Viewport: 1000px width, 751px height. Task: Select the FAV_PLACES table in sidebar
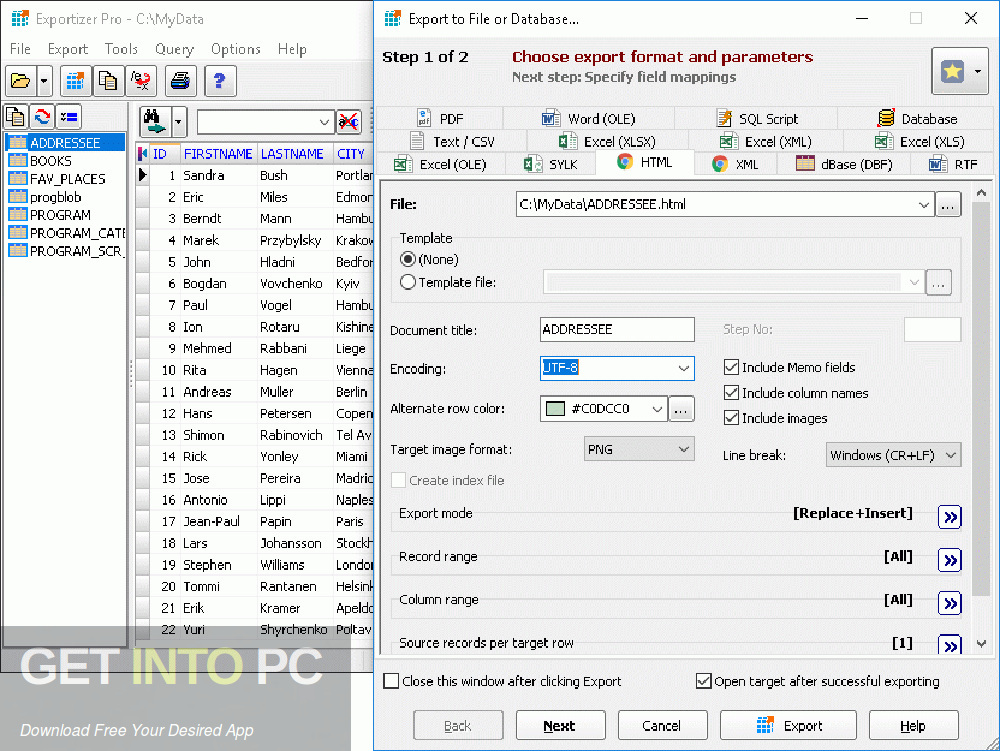click(x=67, y=179)
